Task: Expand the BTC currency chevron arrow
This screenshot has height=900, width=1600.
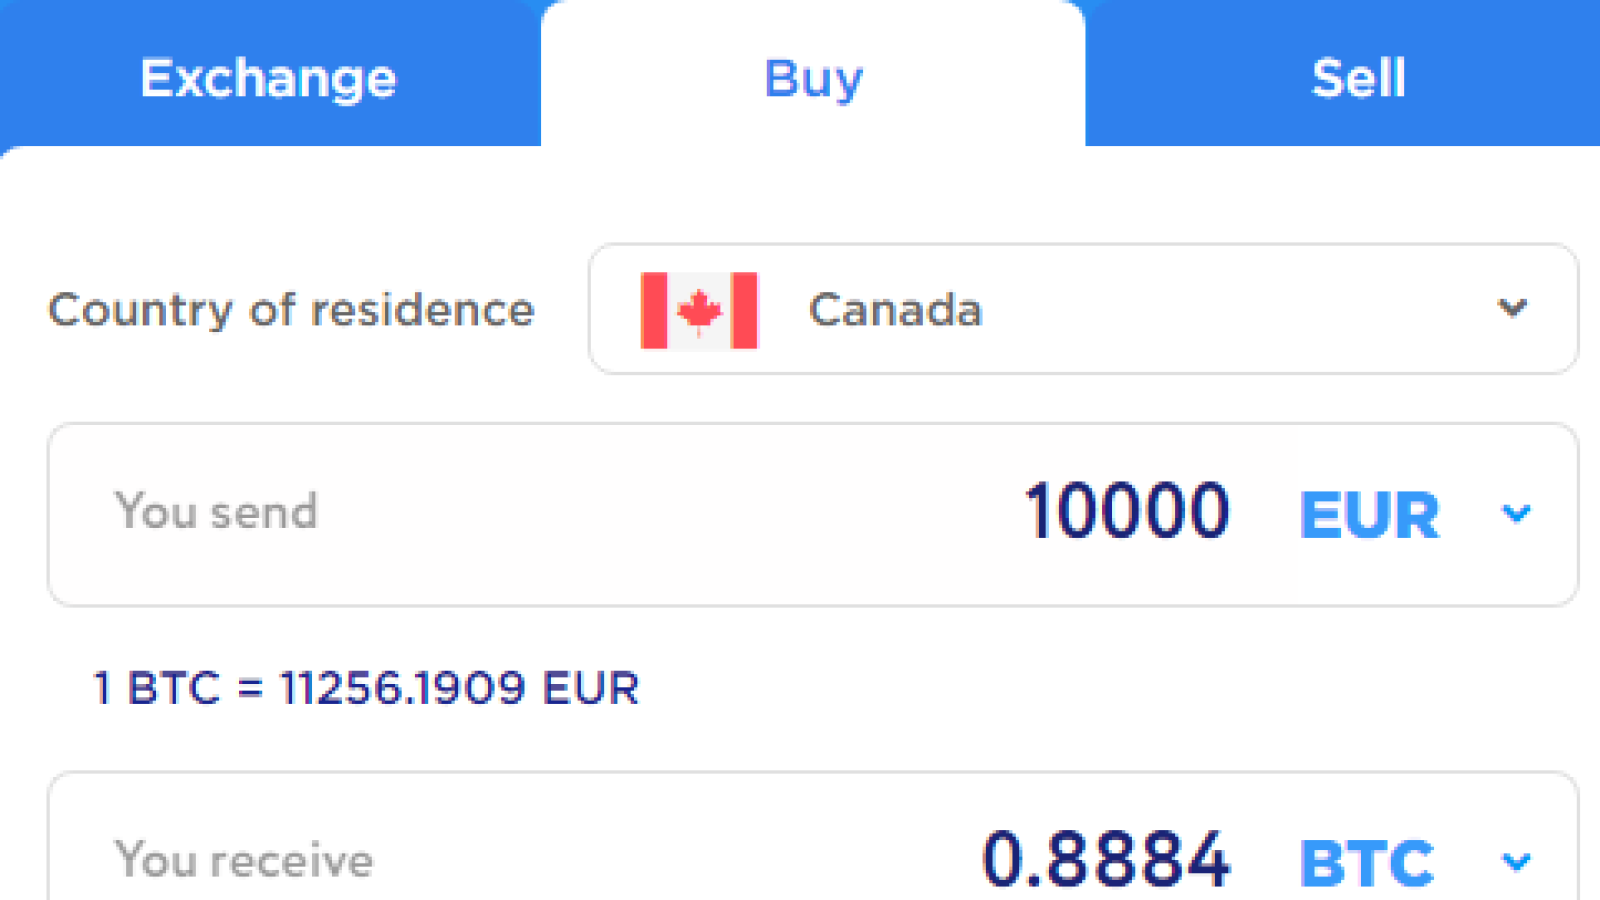Action: pos(1516,861)
